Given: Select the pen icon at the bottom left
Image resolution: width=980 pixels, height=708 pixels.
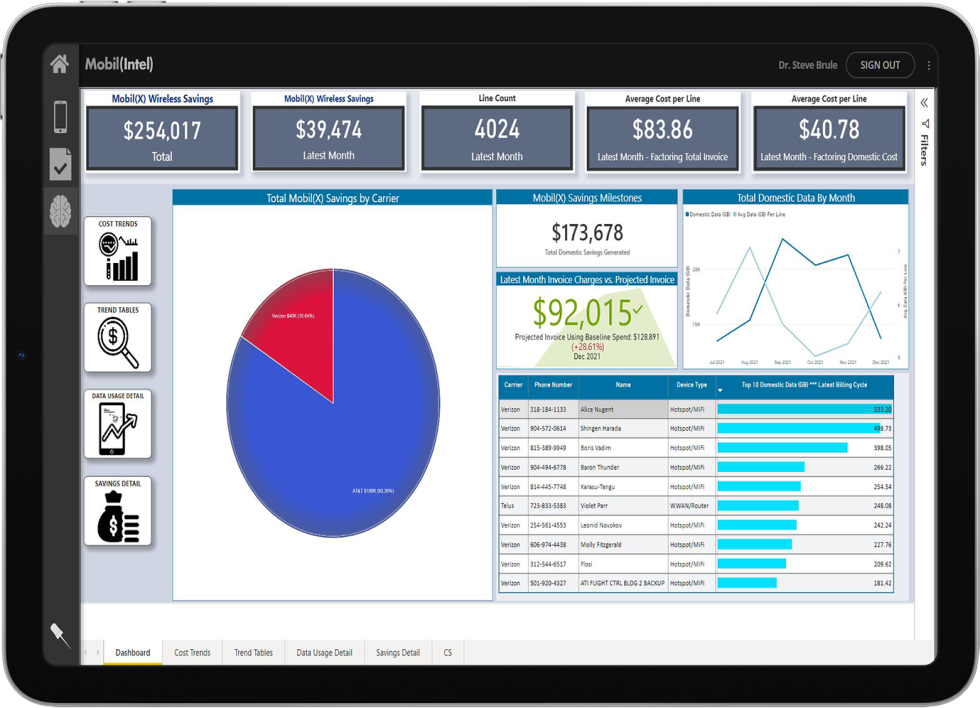Looking at the screenshot, I should (59, 634).
